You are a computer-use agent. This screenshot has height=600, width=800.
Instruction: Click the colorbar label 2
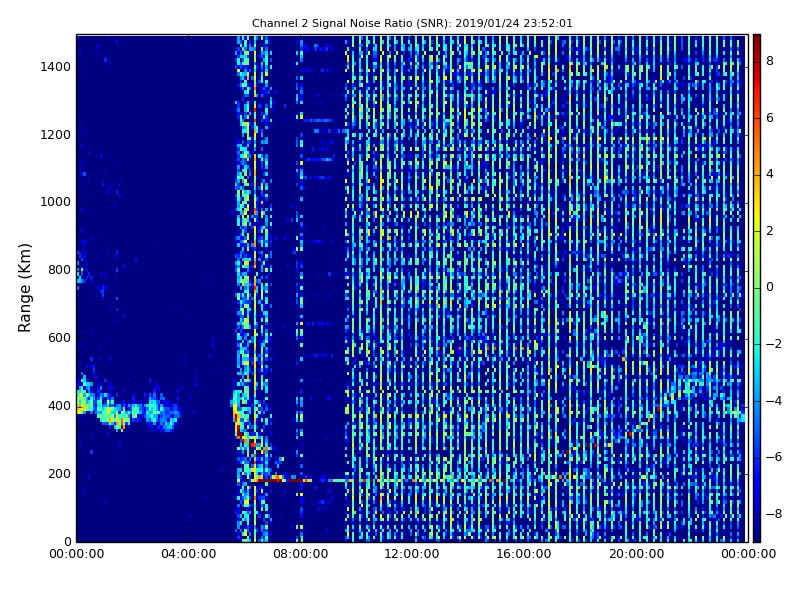(770, 231)
